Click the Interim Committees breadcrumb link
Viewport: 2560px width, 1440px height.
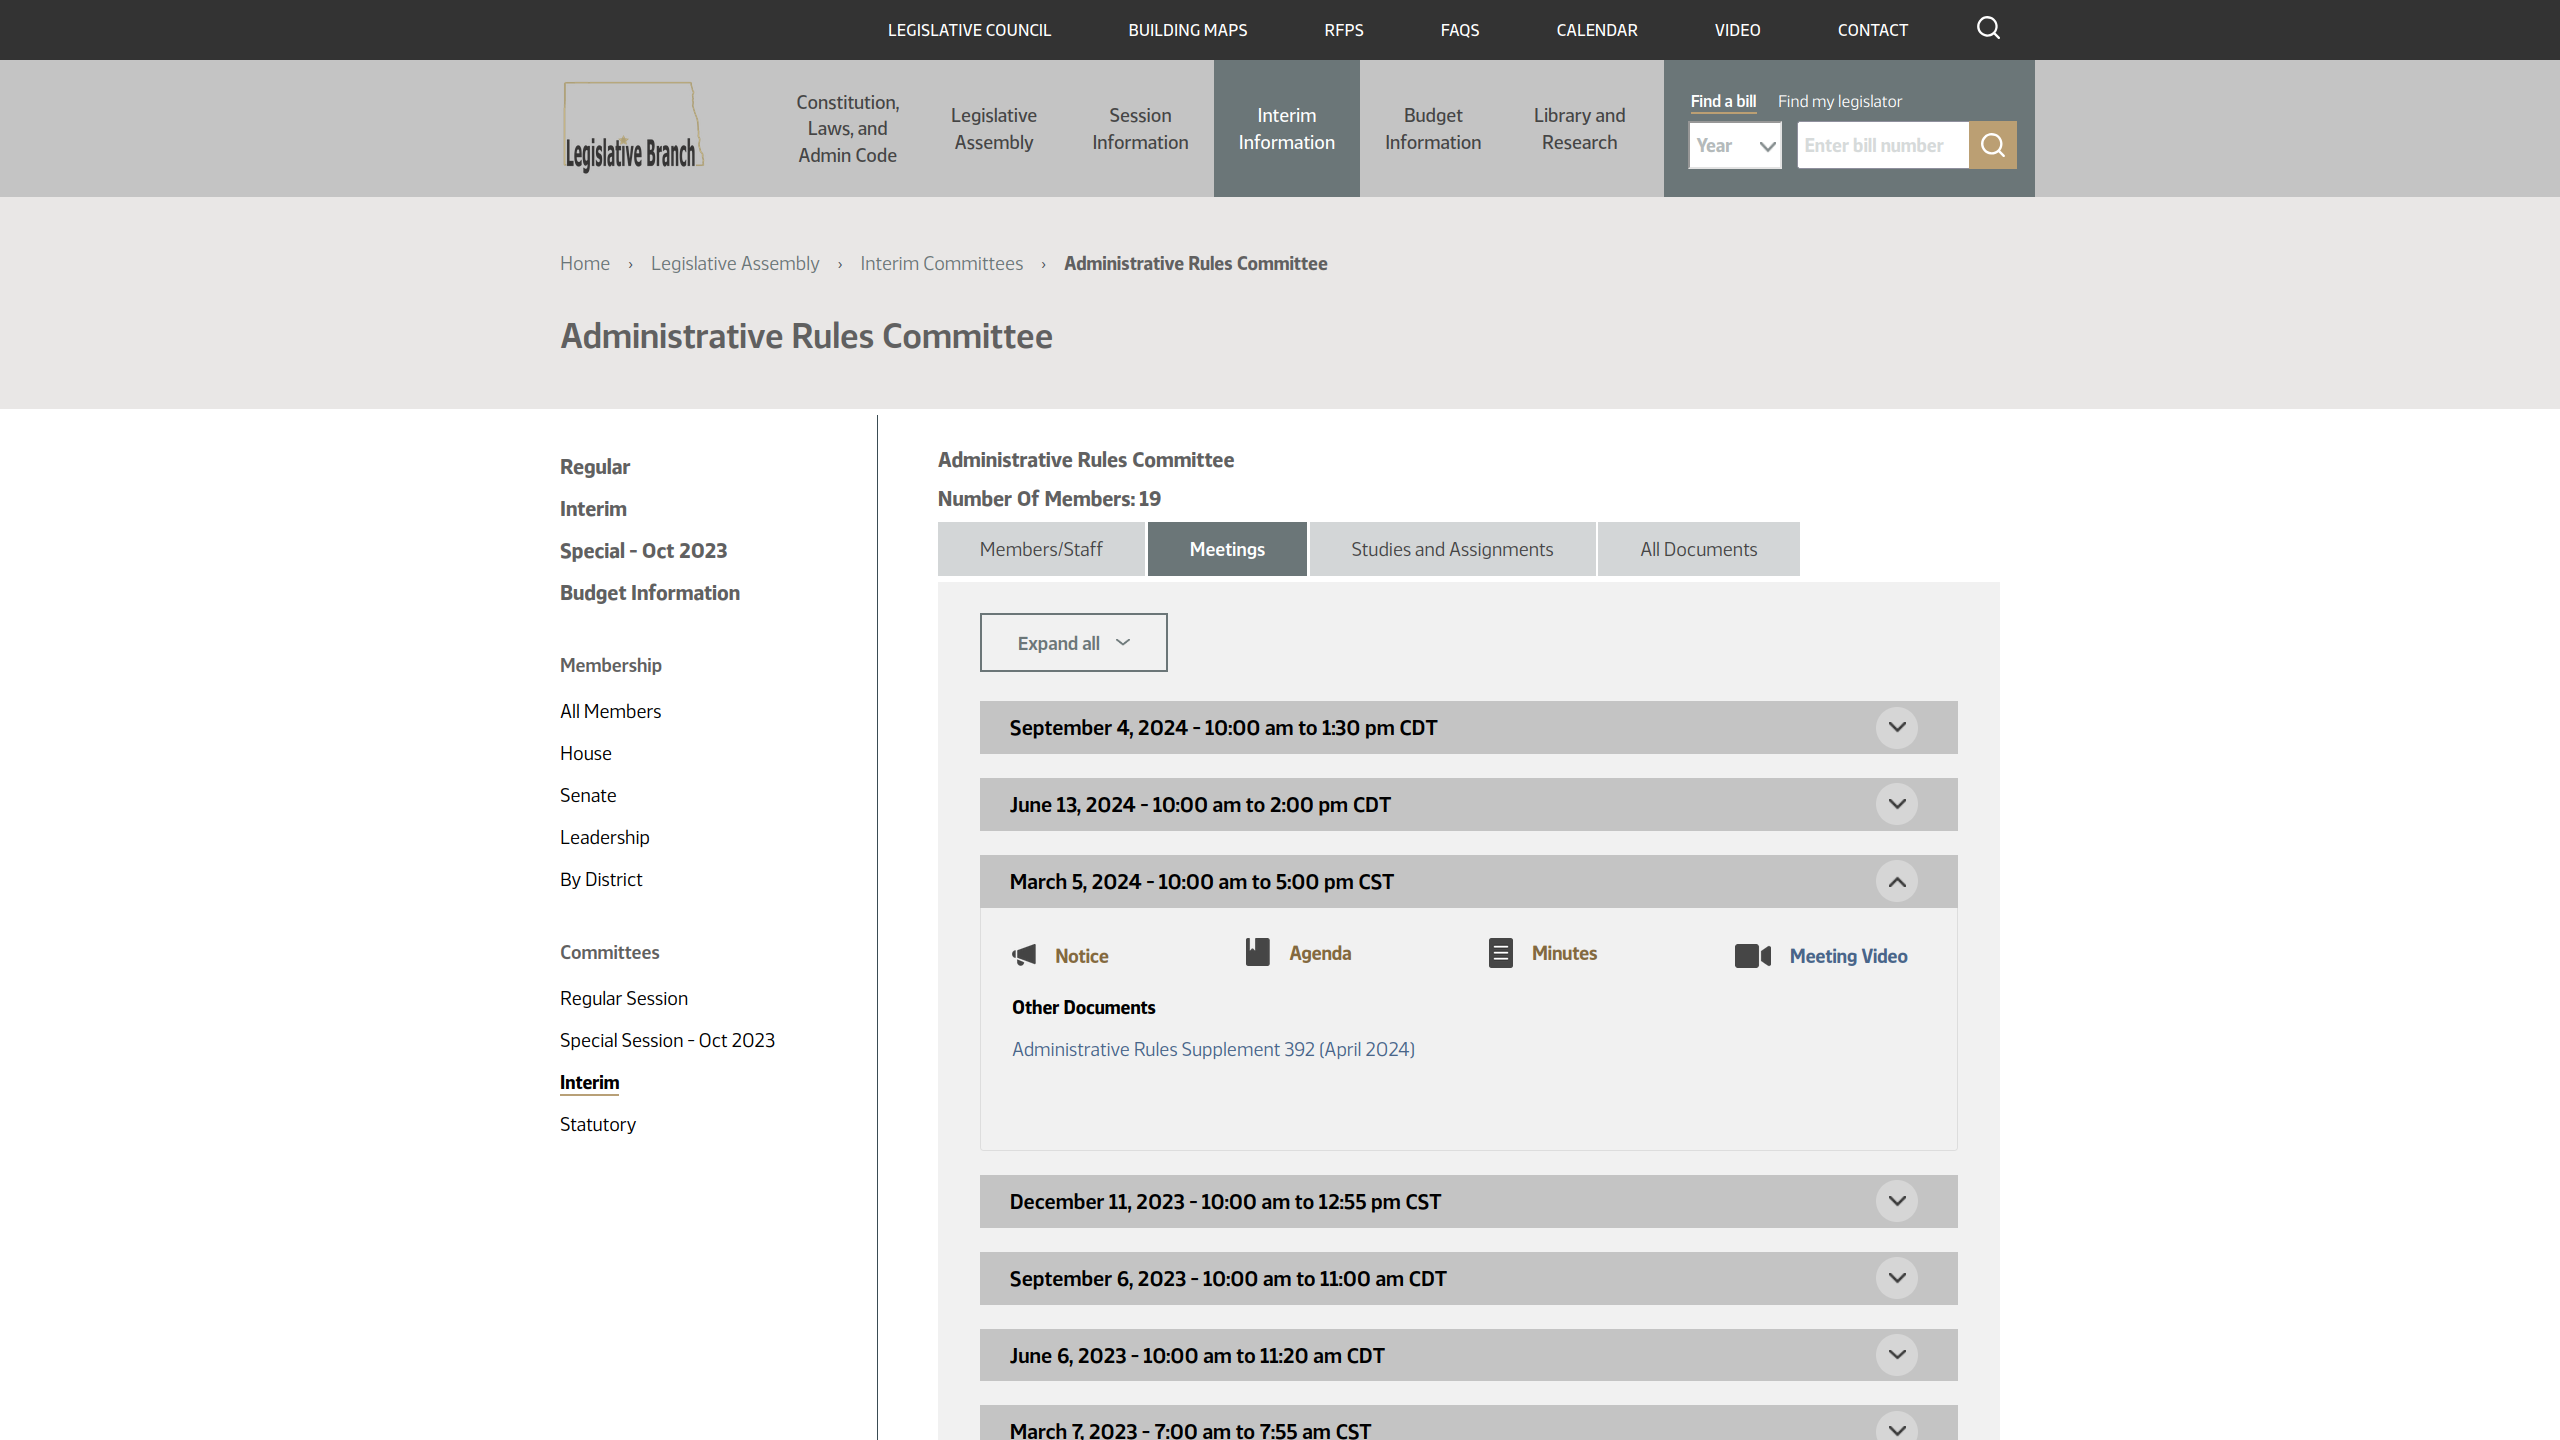click(x=941, y=262)
